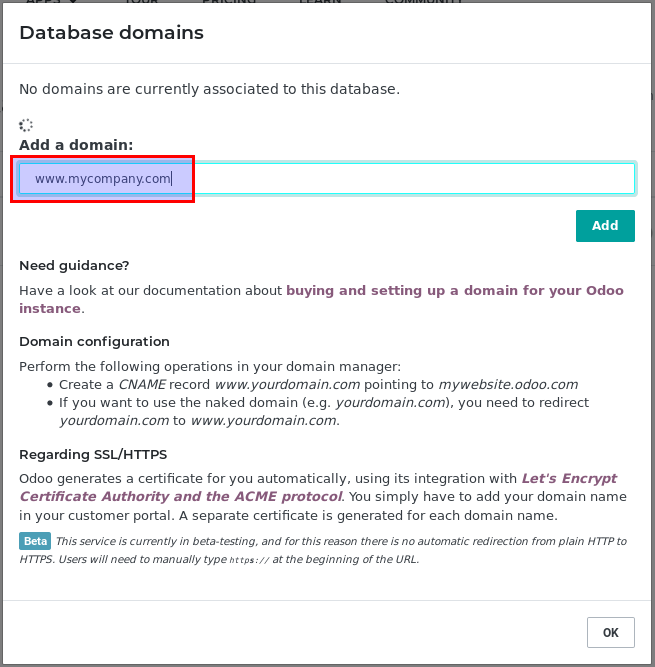The height and width of the screenshot is (667, 655).
Task: Open the buying and setting up a domain link
Action: pos(454,291)
